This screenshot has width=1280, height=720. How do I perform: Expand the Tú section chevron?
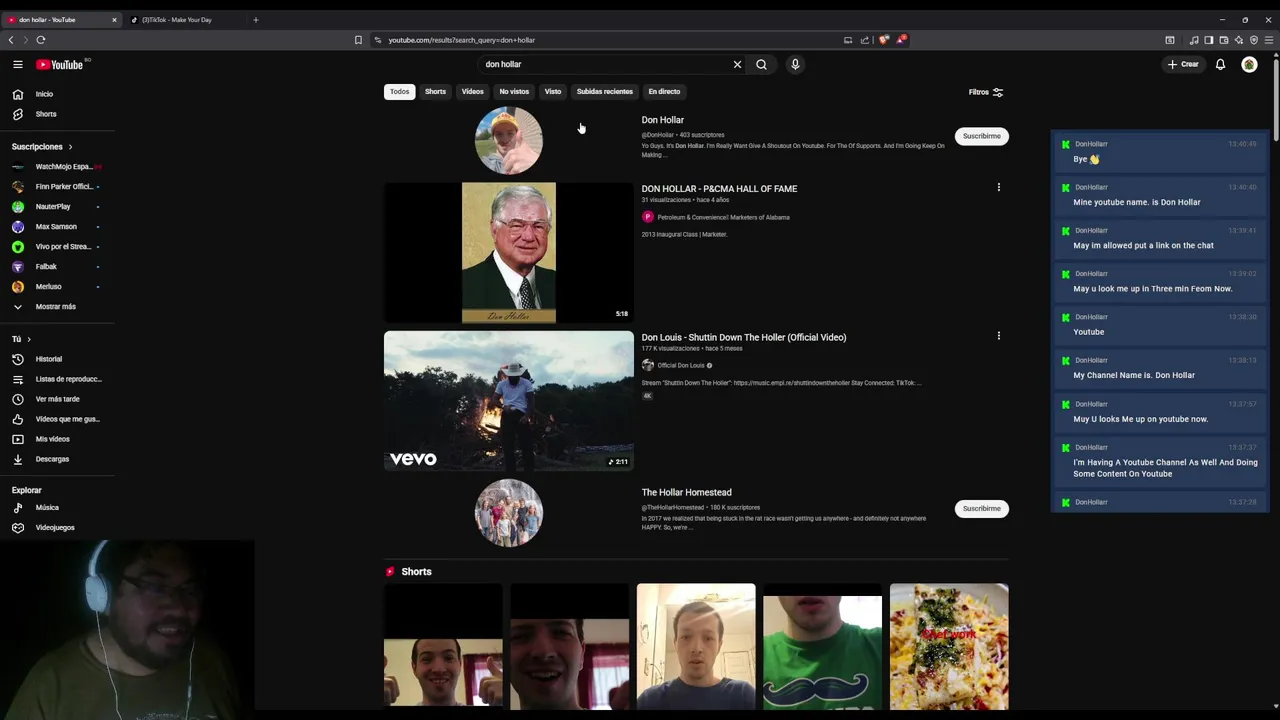click(x=28, y=339)
